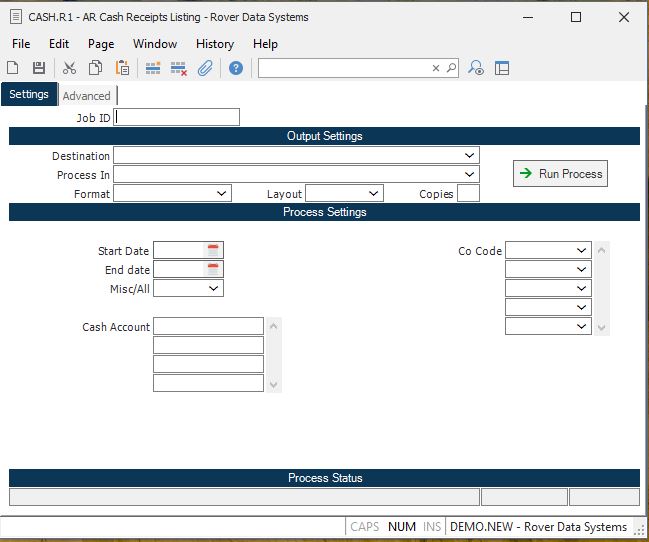
Task: Open the Start Date calendar picker
Action: pyautogui.click(x=213, y=250)
